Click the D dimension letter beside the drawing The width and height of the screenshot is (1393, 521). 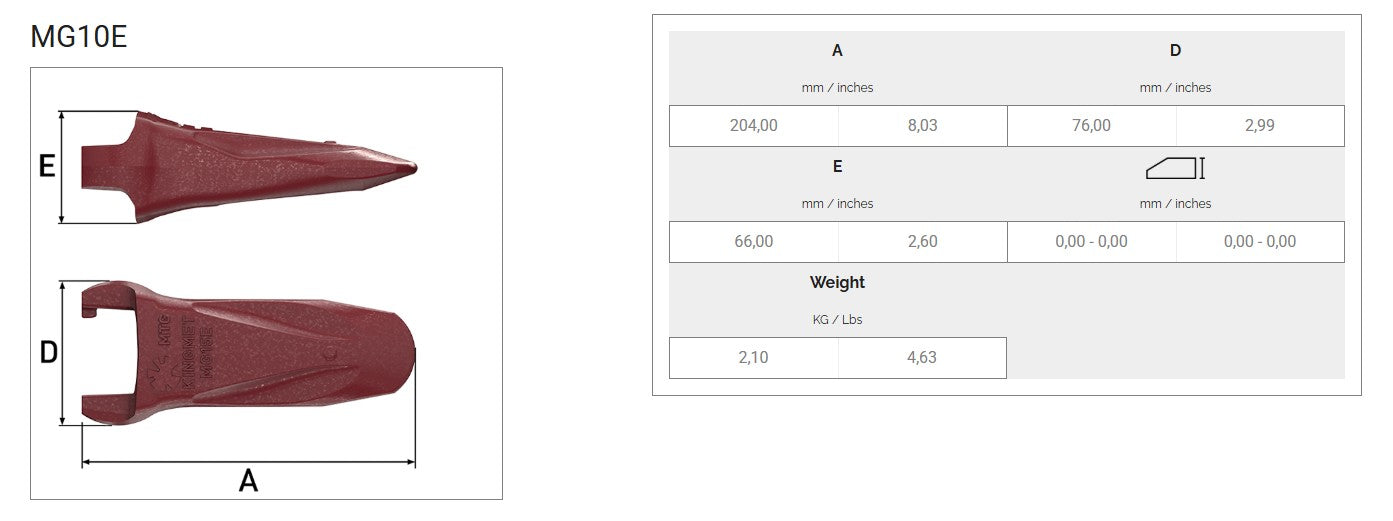(x=48, y=353)
